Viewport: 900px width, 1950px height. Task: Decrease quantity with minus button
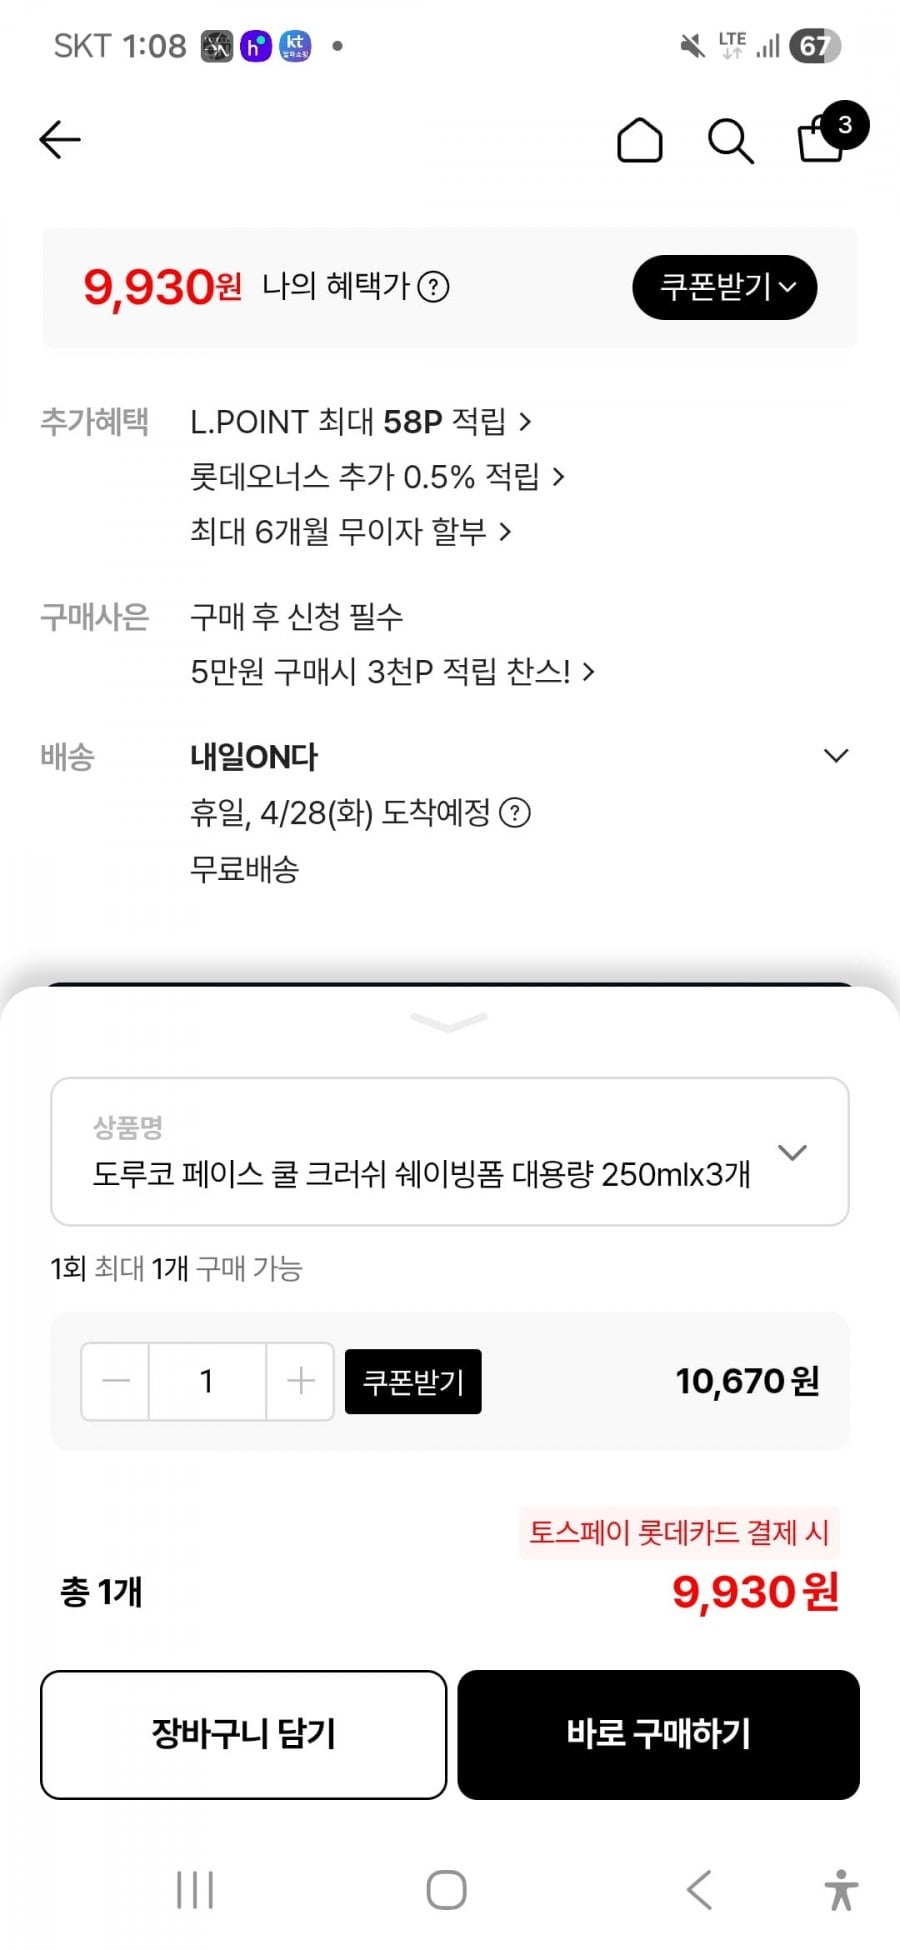coord(116,1381)
